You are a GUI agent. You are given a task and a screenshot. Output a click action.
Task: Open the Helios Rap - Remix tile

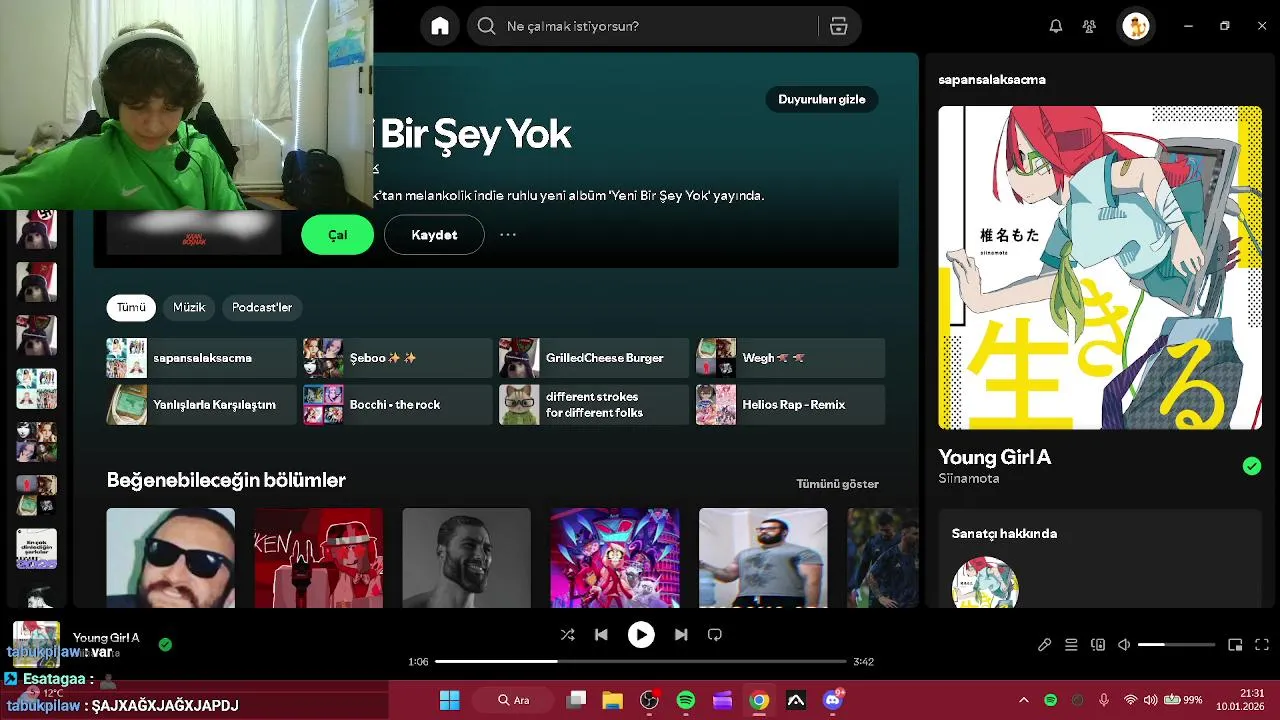pos(790,405)
